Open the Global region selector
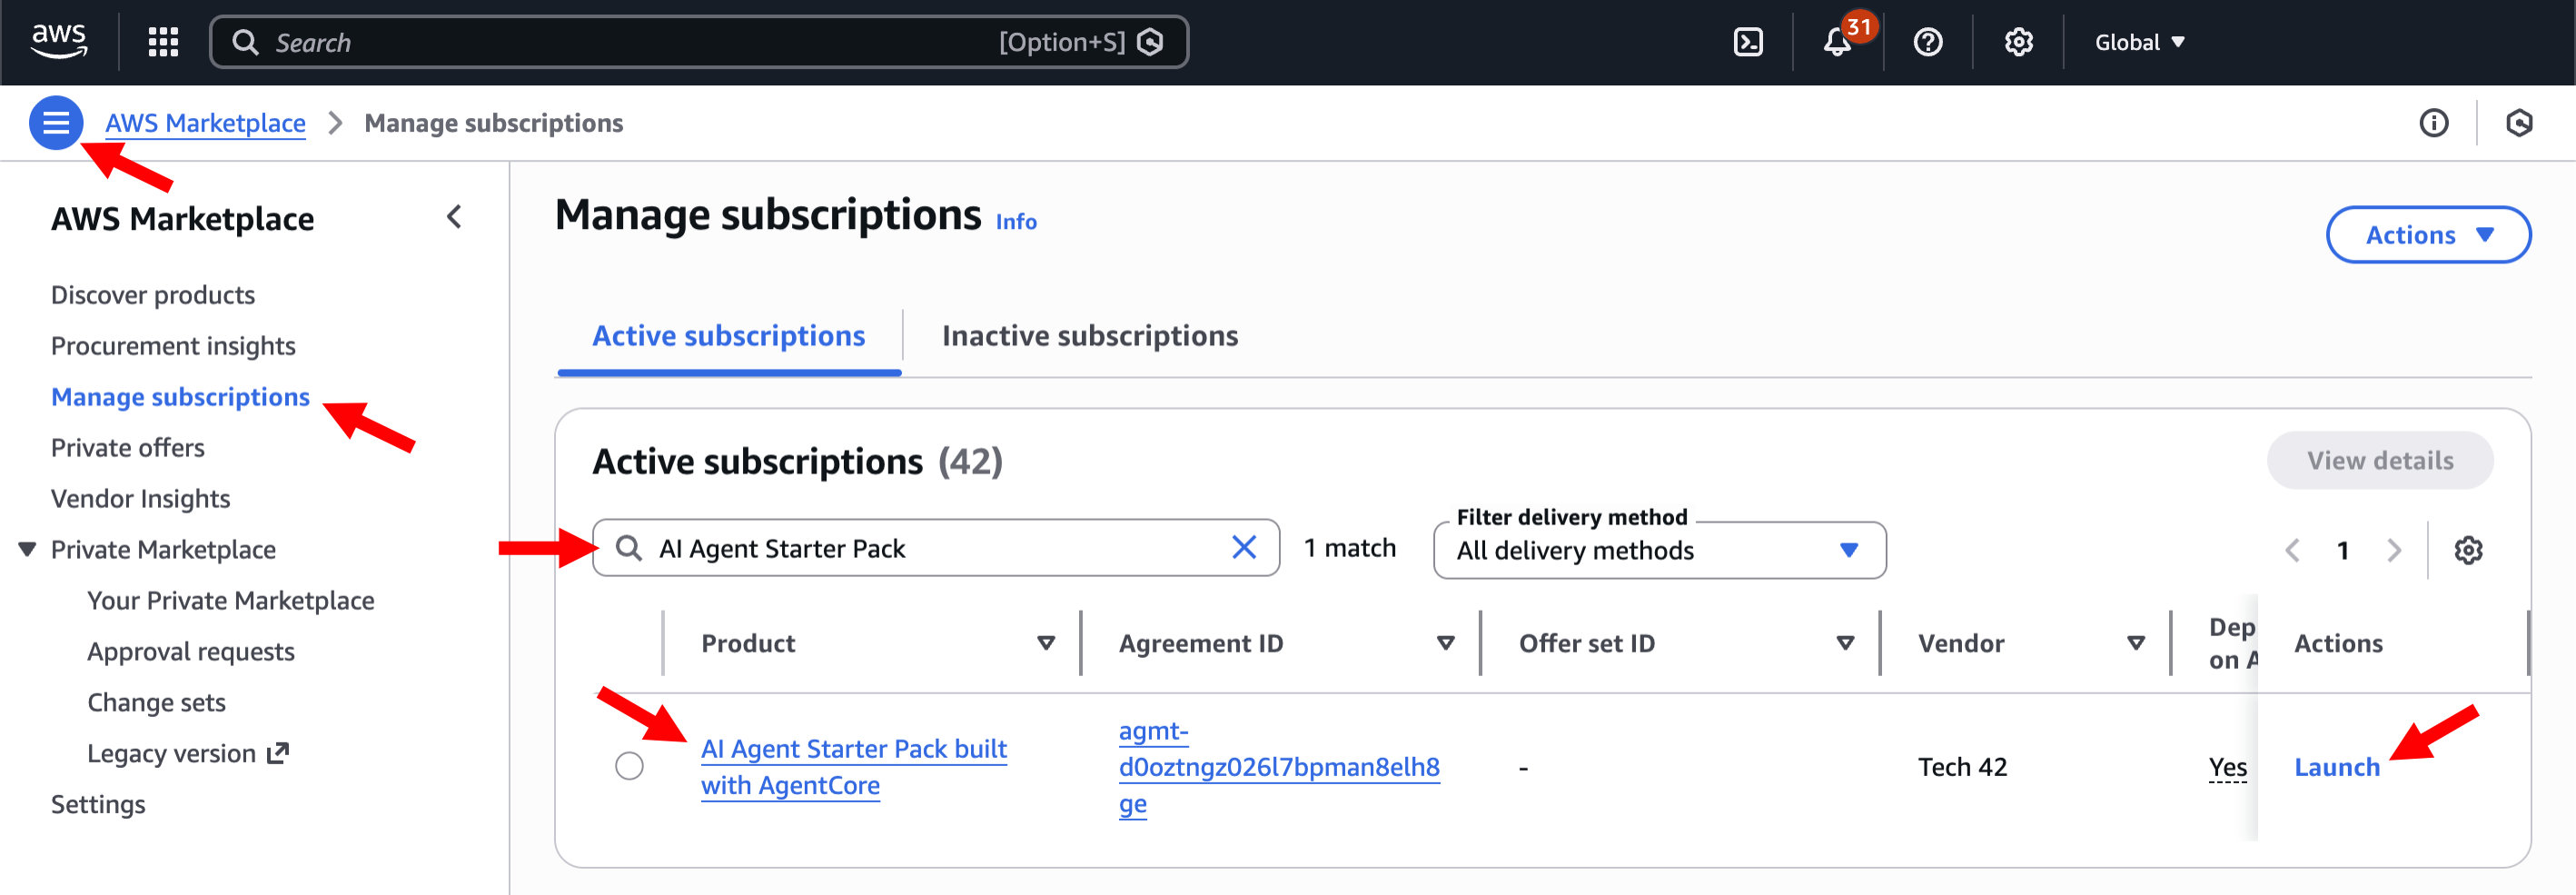 [x=2139, y=42]
